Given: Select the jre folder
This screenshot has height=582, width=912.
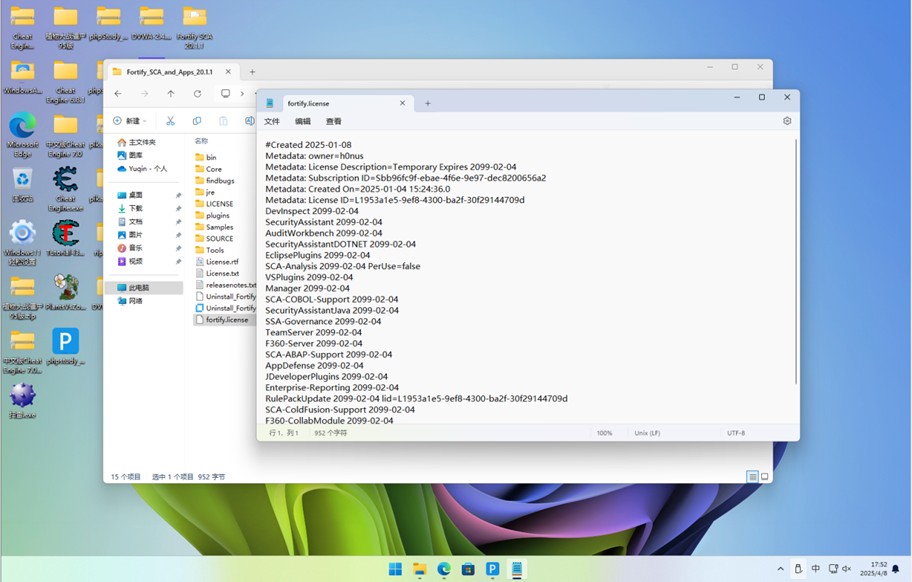Looking at the screenshot, I should tap(210, 192).
